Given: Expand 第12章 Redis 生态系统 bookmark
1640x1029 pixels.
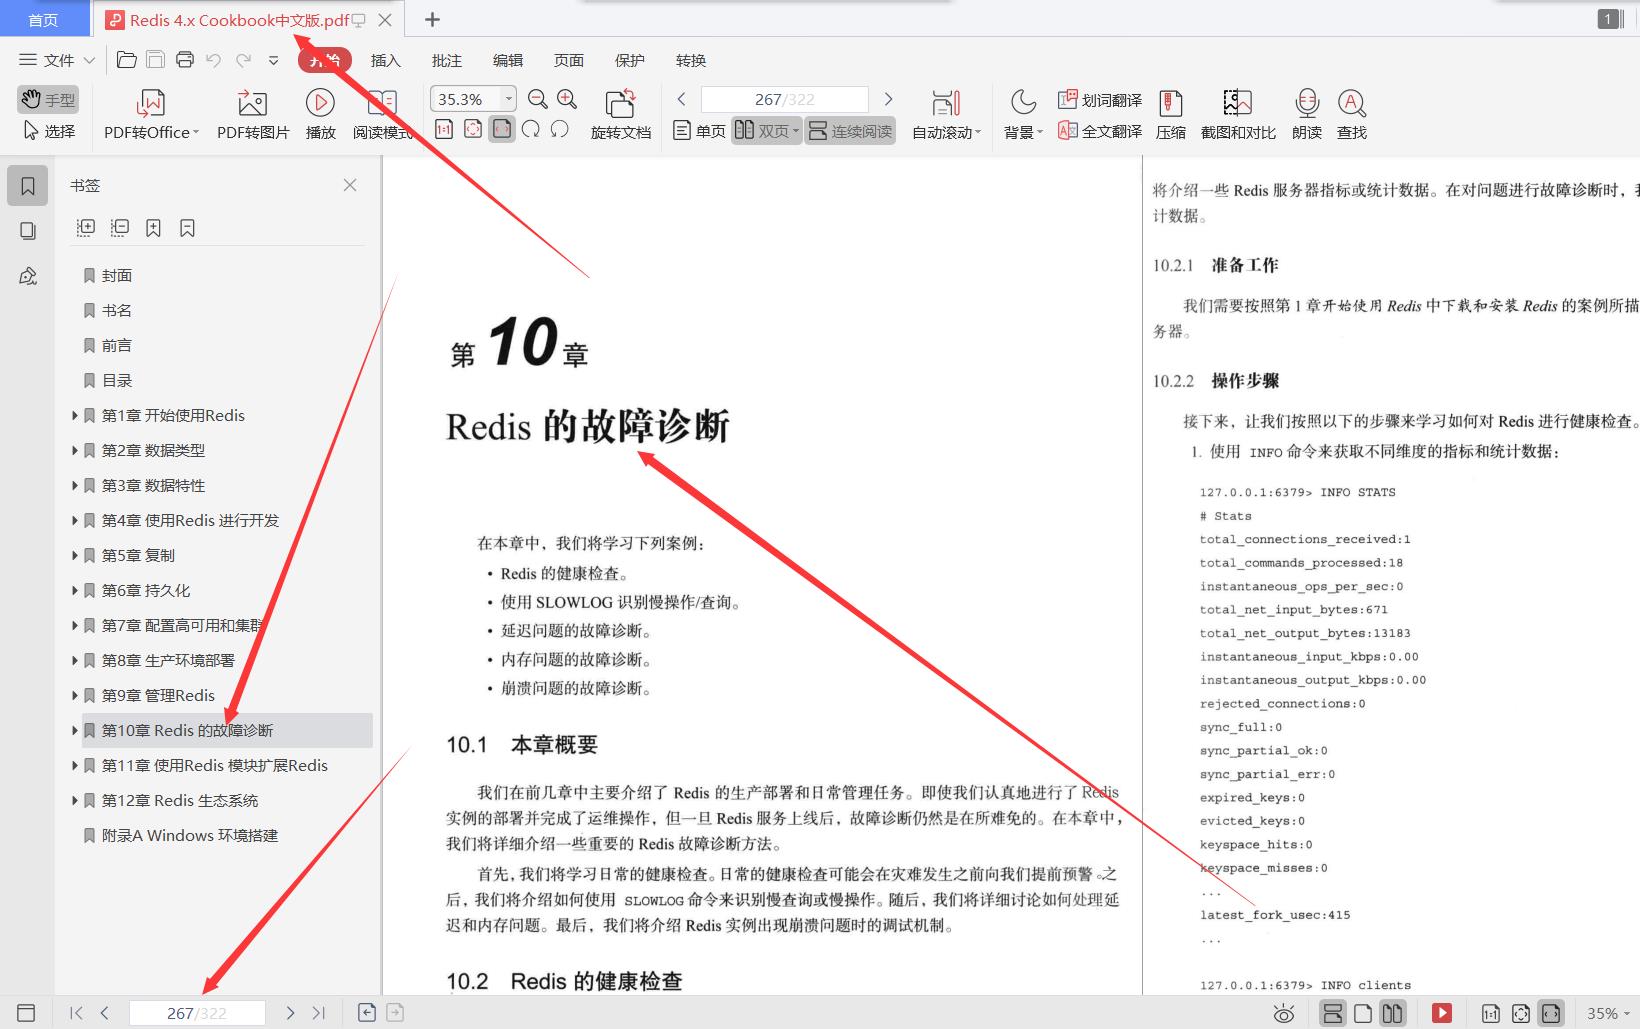Looking at the screenshot, I should click(75, 800).
